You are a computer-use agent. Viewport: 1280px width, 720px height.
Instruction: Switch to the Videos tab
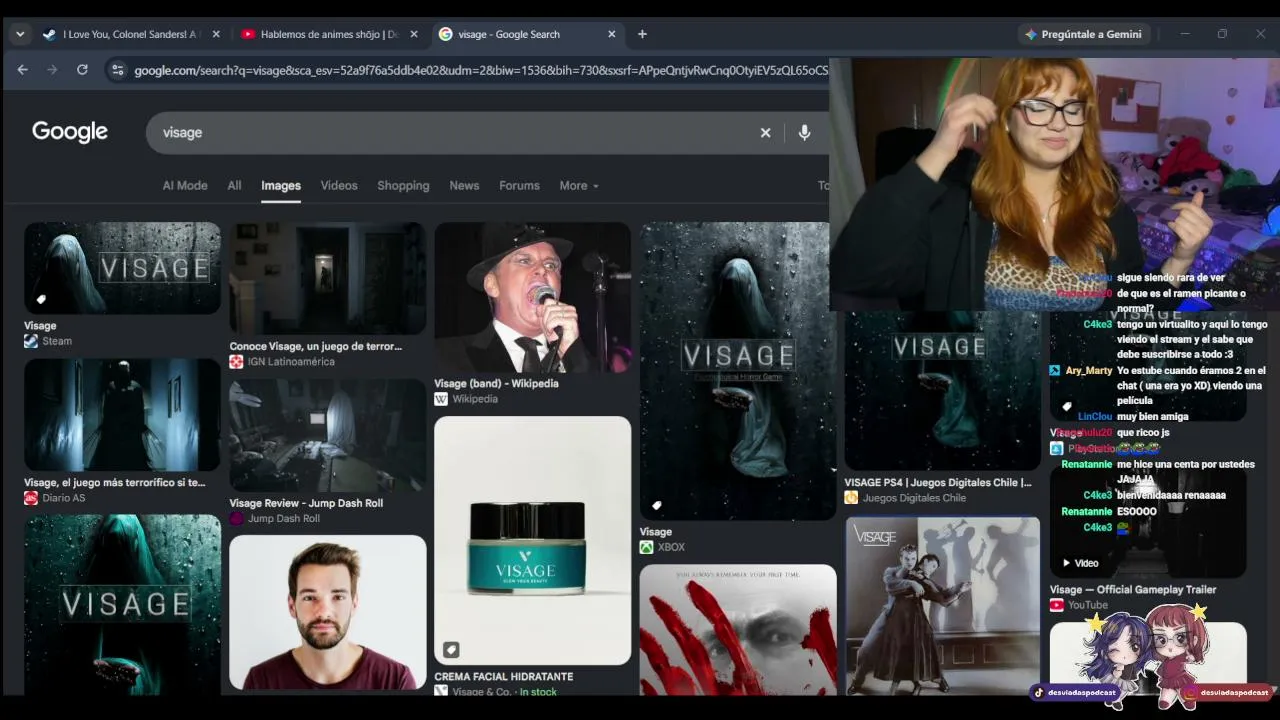[339, 185]
